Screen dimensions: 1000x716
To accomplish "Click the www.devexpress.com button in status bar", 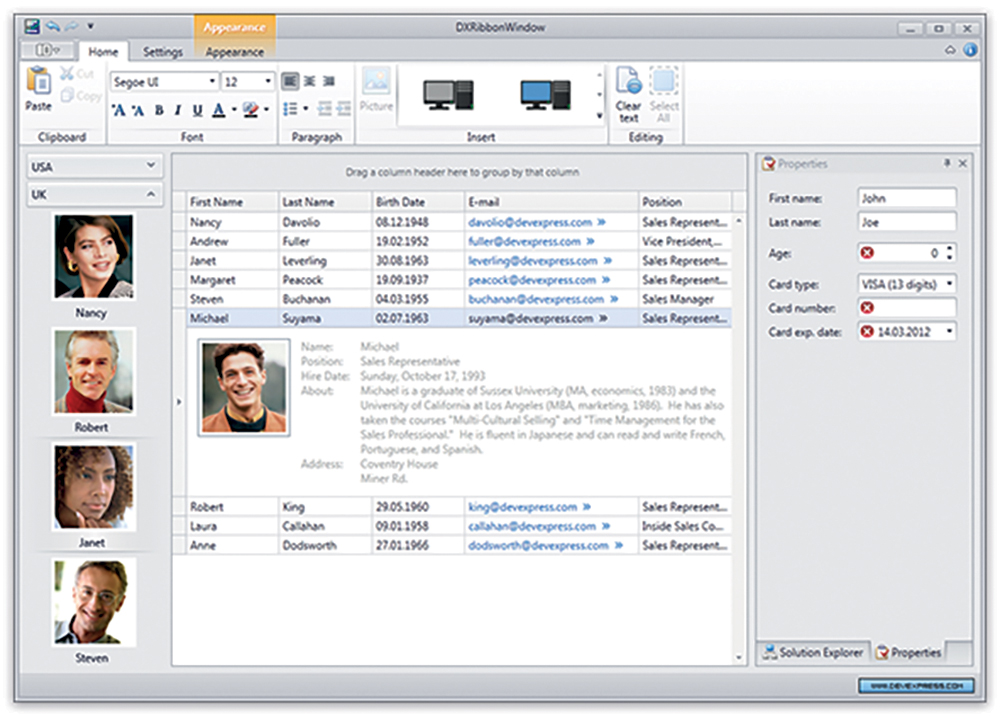I will pos(915,686).
